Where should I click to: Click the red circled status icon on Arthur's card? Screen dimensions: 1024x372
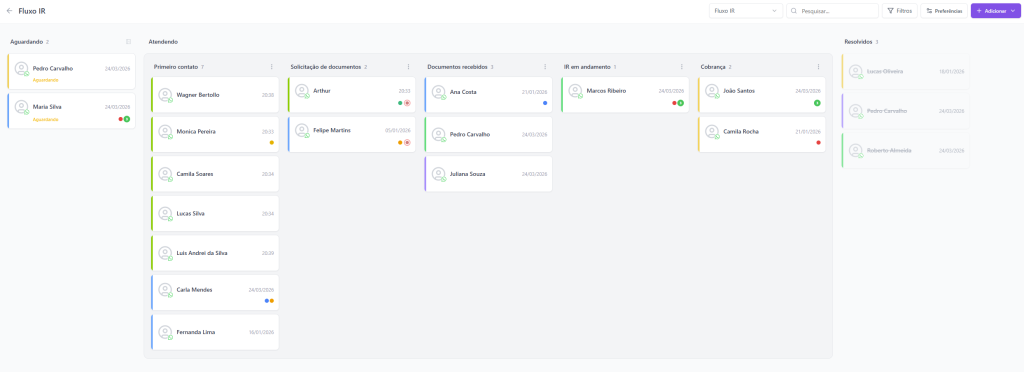(x=407, y=103)
